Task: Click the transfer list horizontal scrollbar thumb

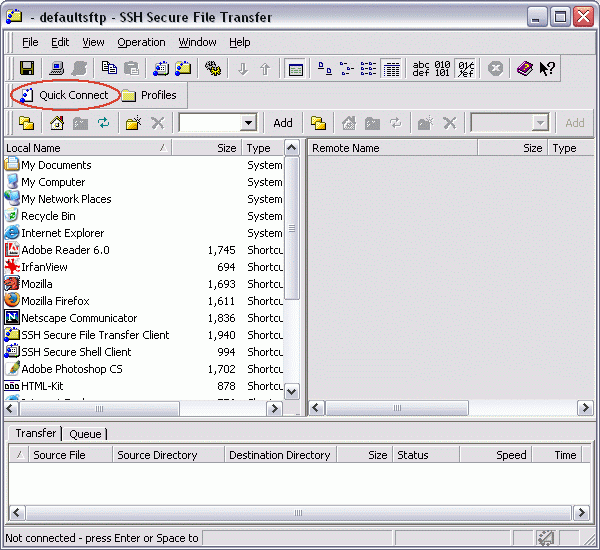Action: point(298,512)
